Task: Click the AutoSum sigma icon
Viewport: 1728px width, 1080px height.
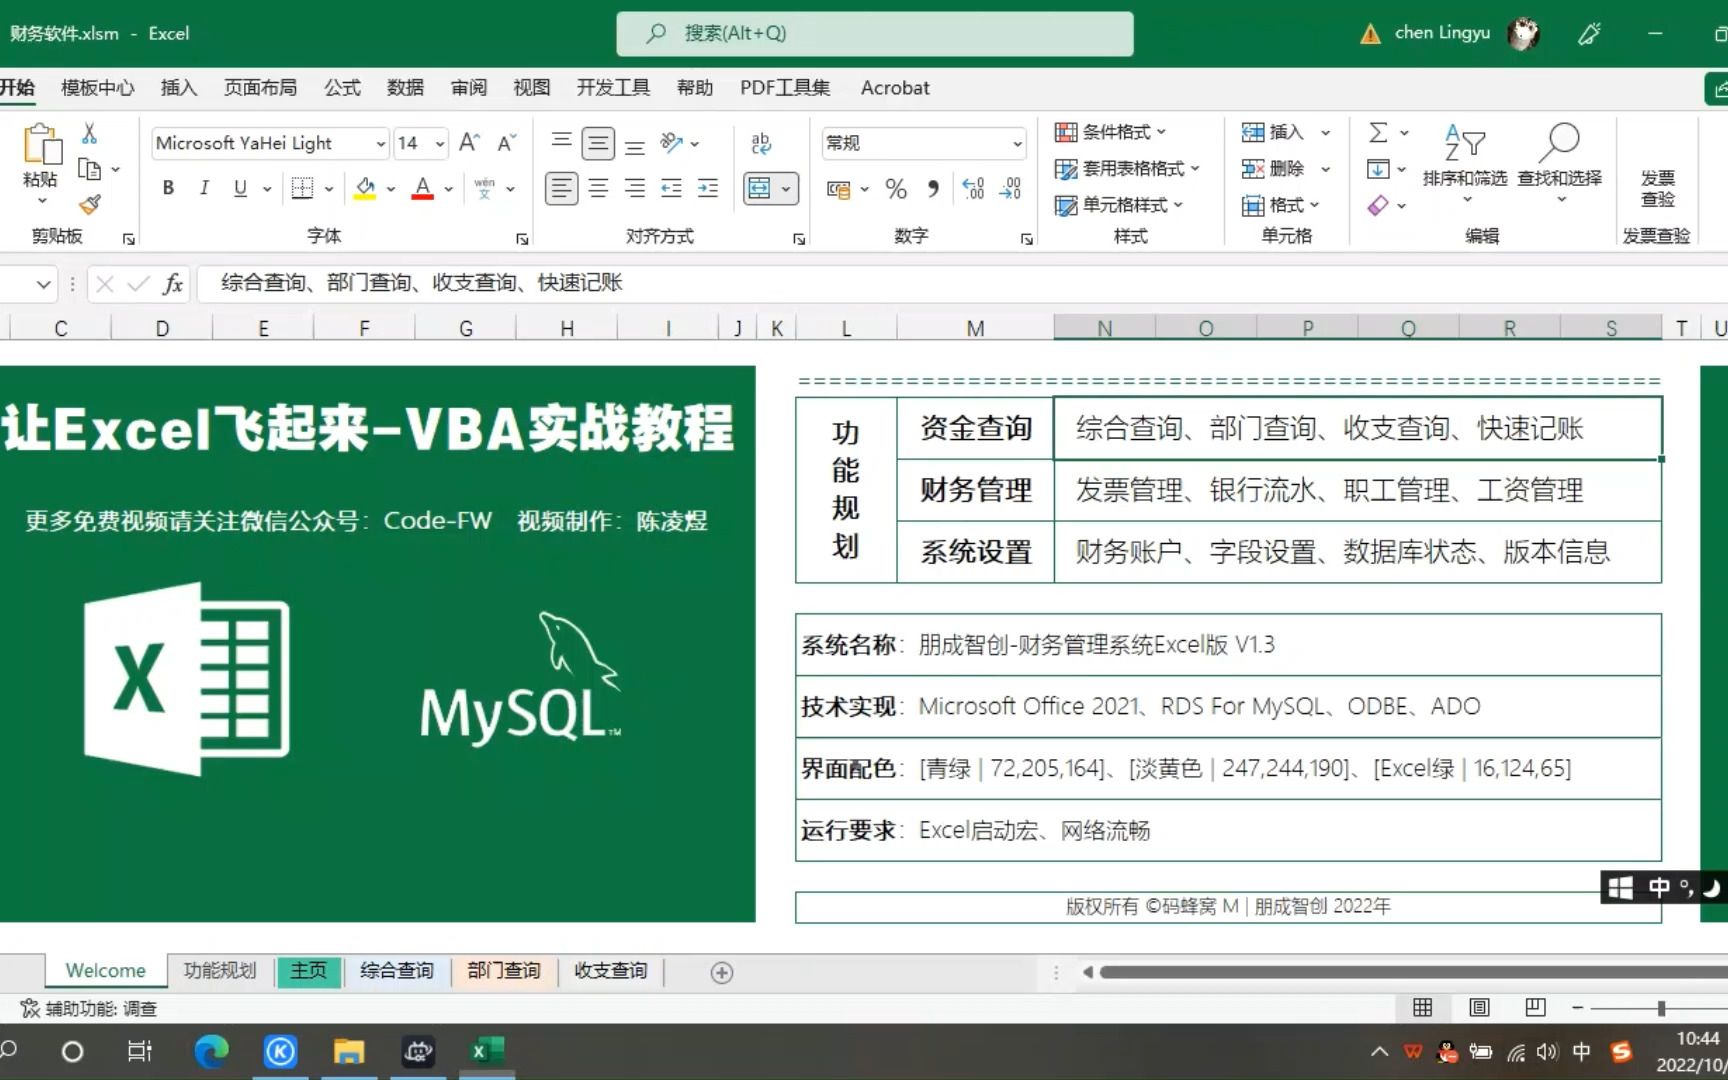Action: point(1378,132)
